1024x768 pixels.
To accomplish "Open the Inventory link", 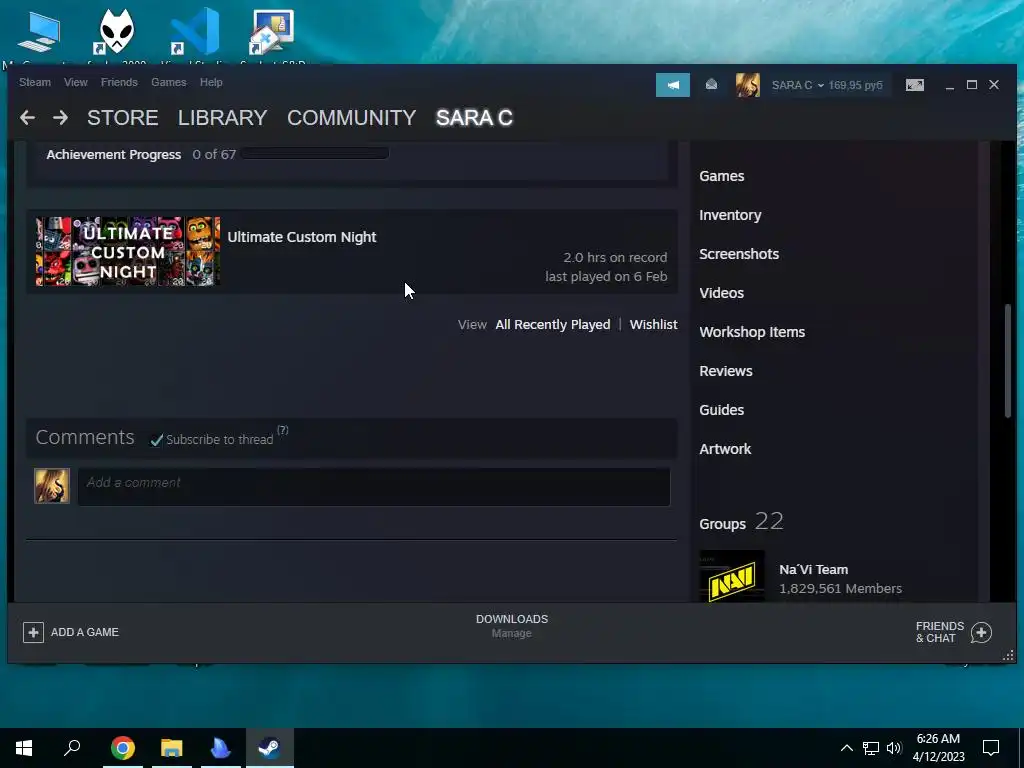I will 730,216.
